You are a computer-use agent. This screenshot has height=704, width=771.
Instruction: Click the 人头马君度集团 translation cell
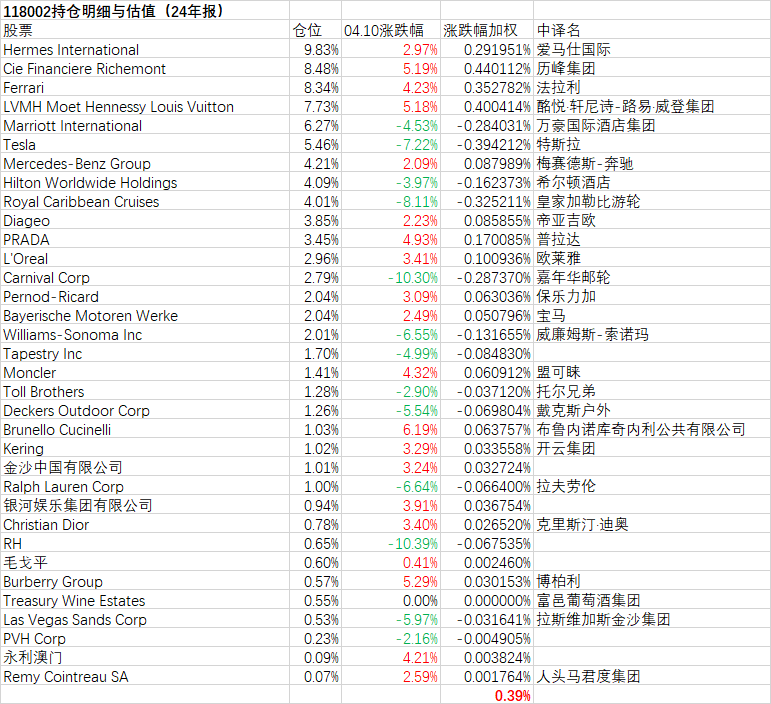652,676
